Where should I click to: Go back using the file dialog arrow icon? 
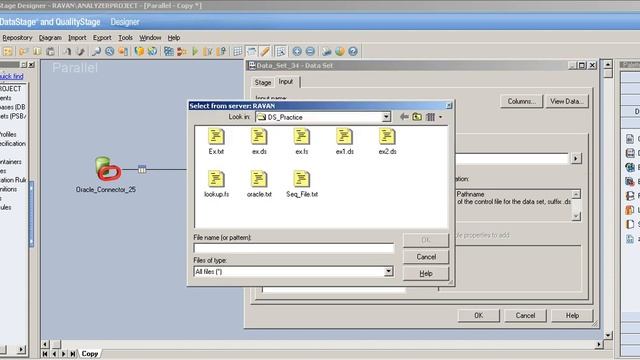pos(404,117)
